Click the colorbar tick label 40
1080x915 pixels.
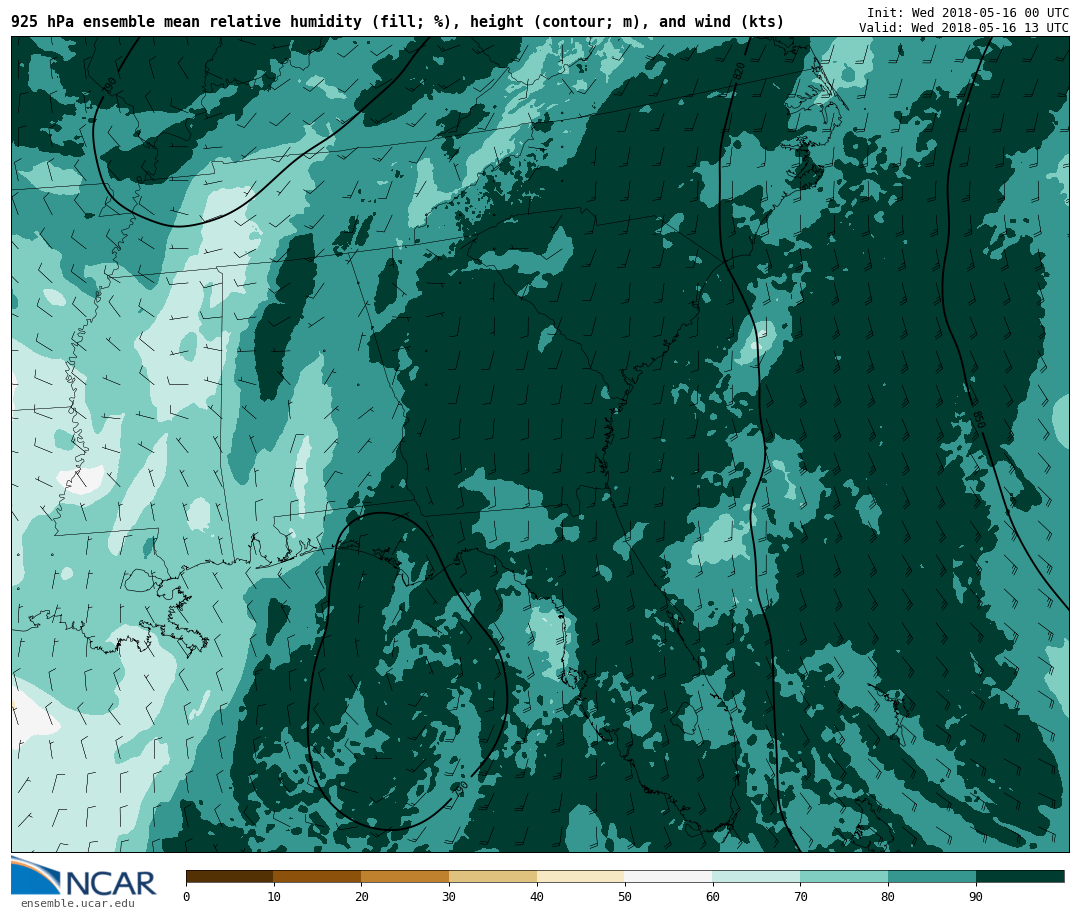(537, 896)
